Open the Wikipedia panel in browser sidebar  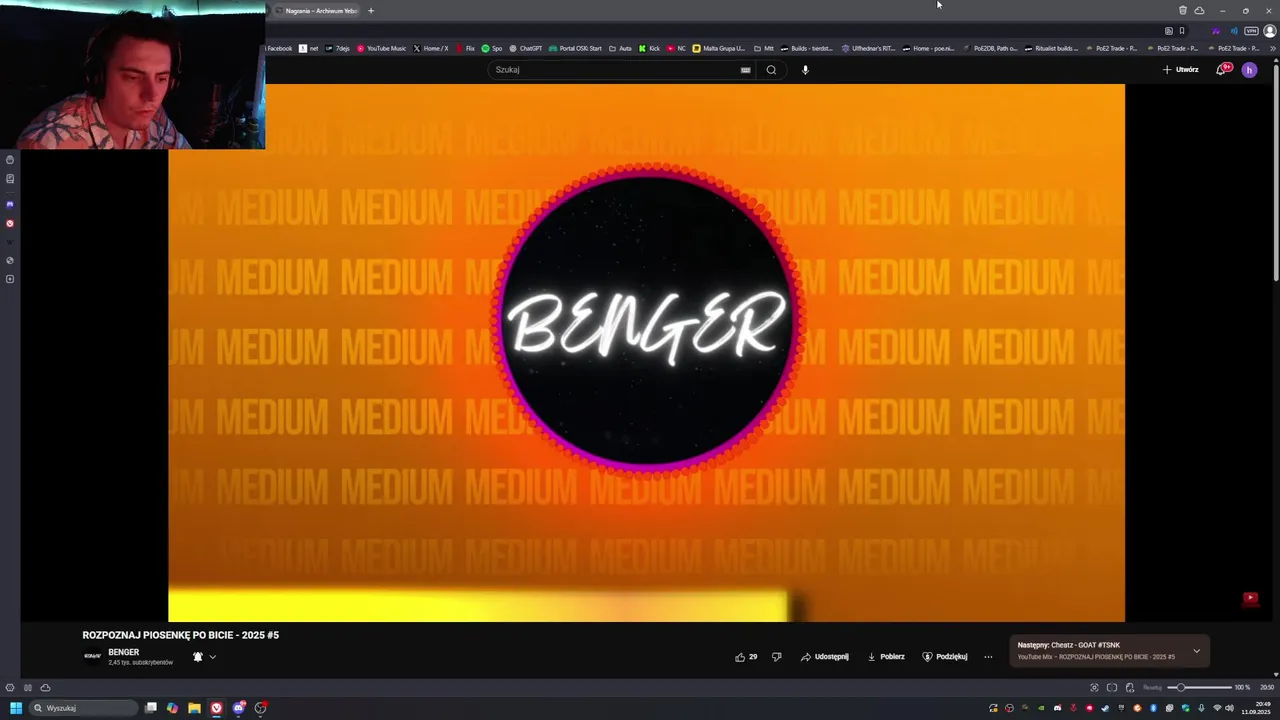10,242
